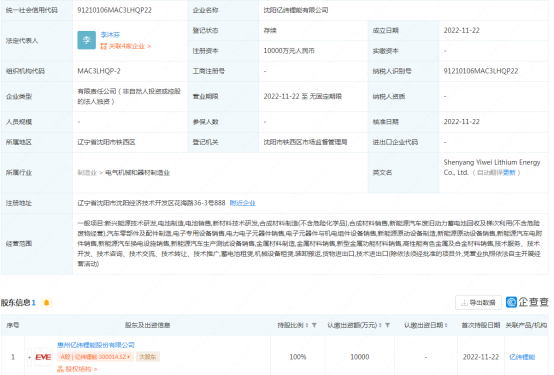Open legal representative 李沐芬 profile link

click(x=110, y=35)
